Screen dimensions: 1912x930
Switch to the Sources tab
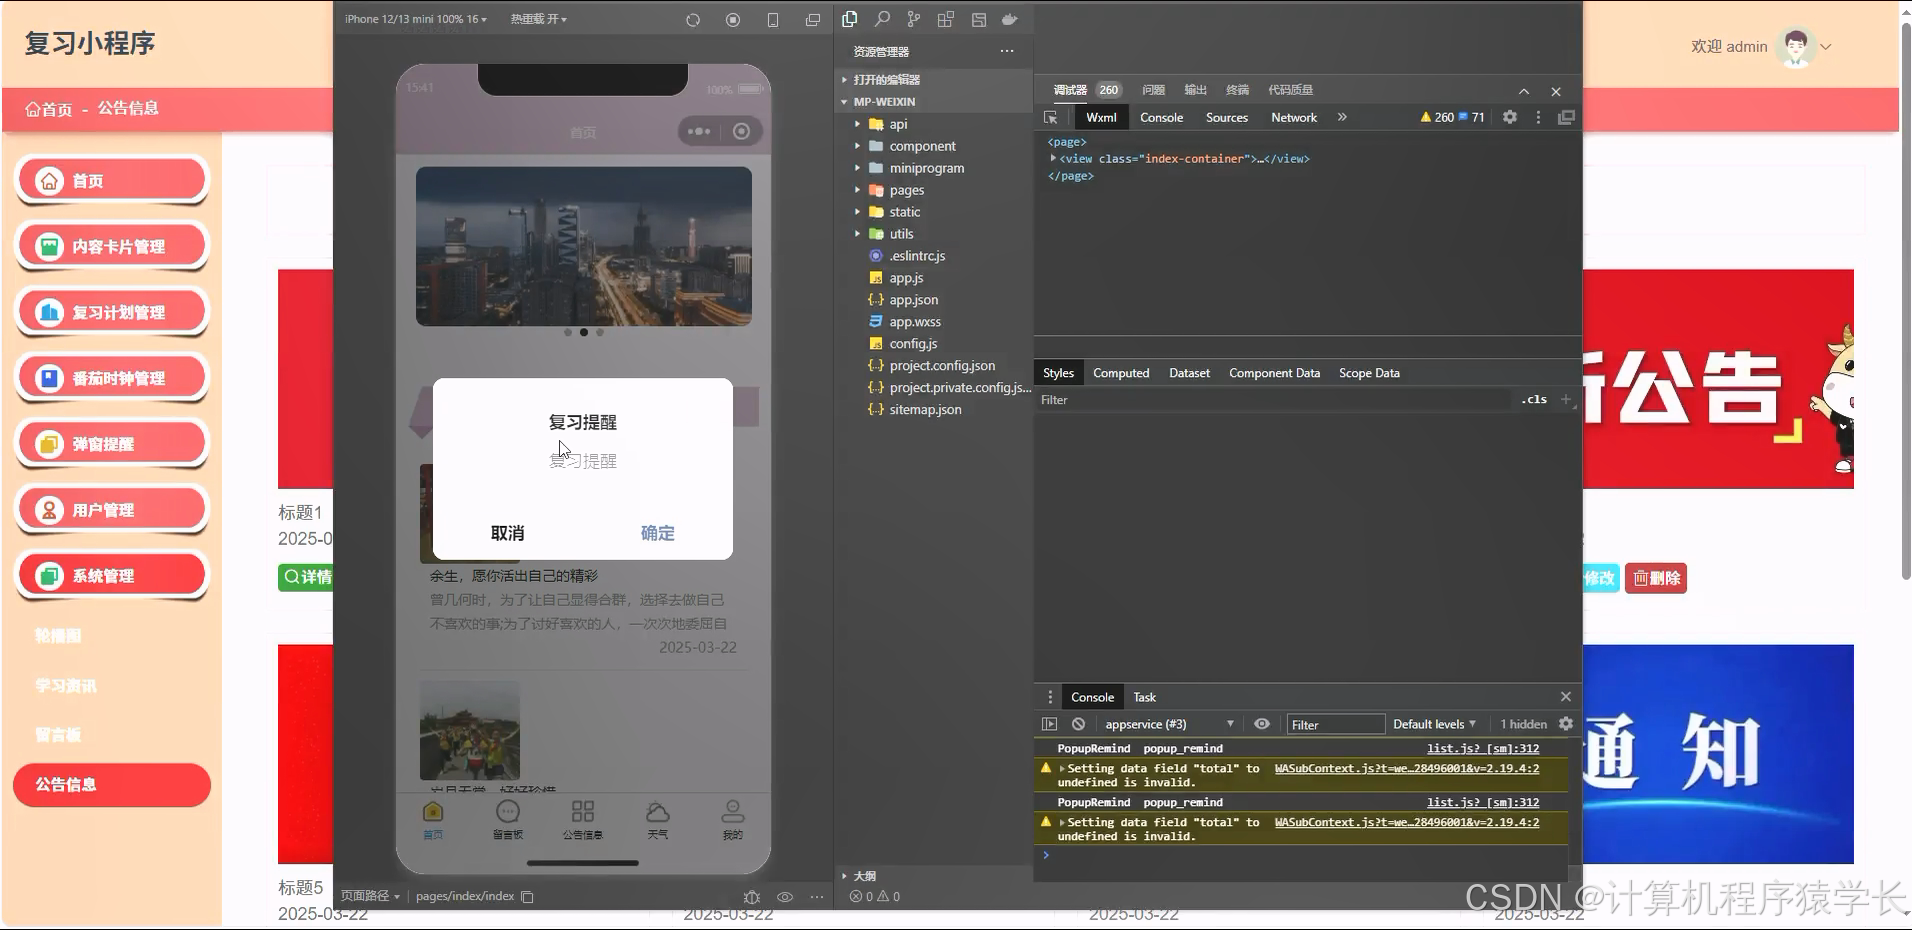coord(1227,117)
